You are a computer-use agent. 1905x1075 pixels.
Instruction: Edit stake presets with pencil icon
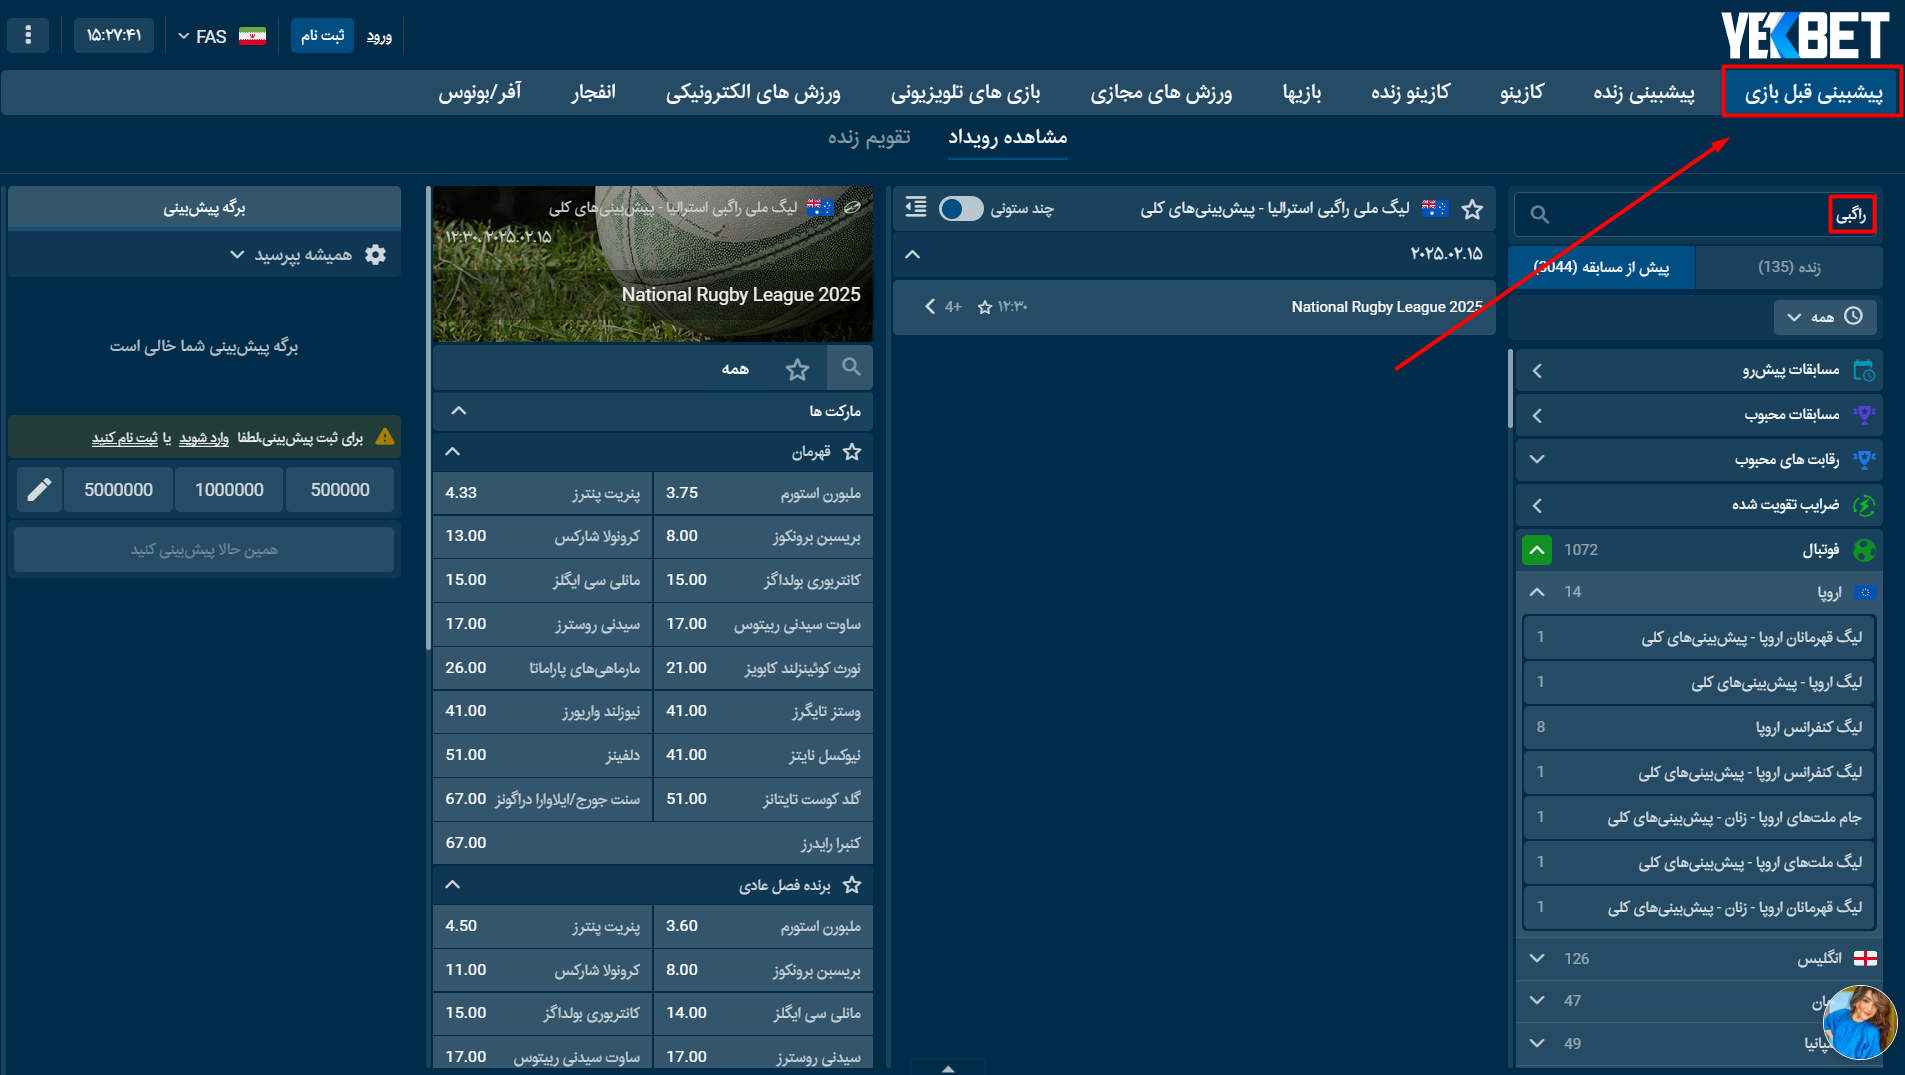pos(39,490)
